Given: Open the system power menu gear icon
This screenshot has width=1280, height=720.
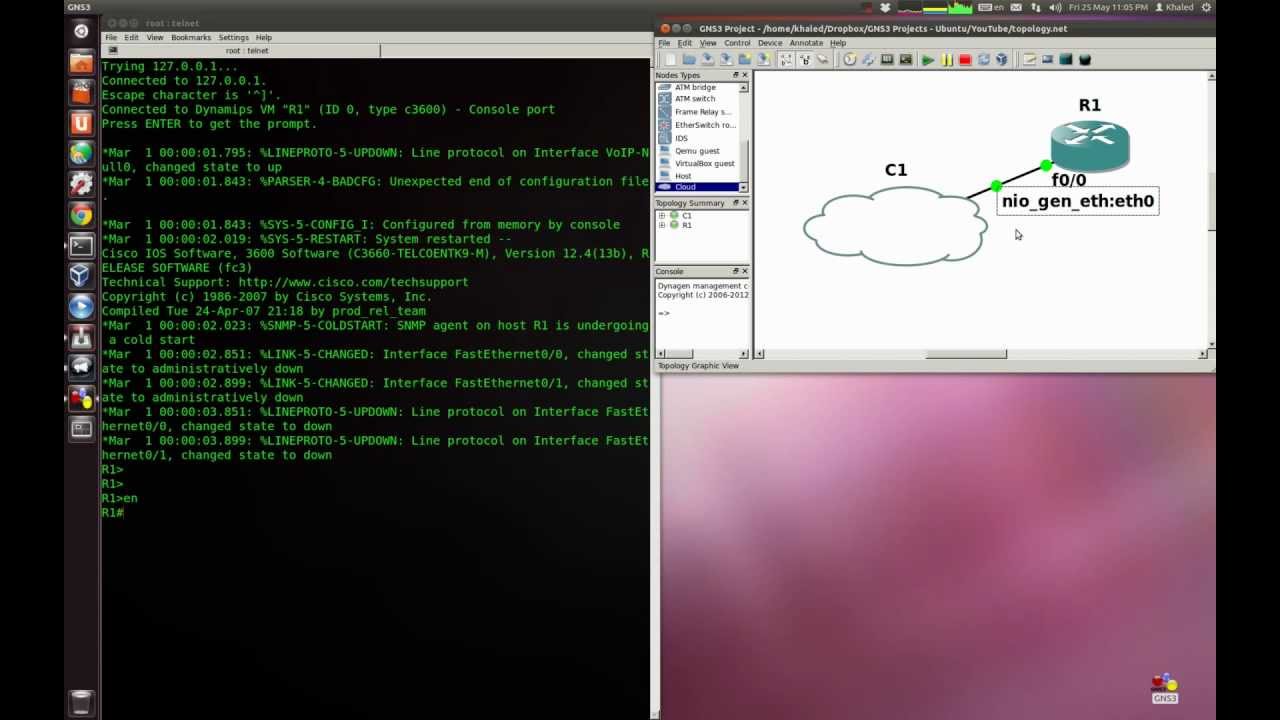Looking at the screenshot, I should point(1206,7).
